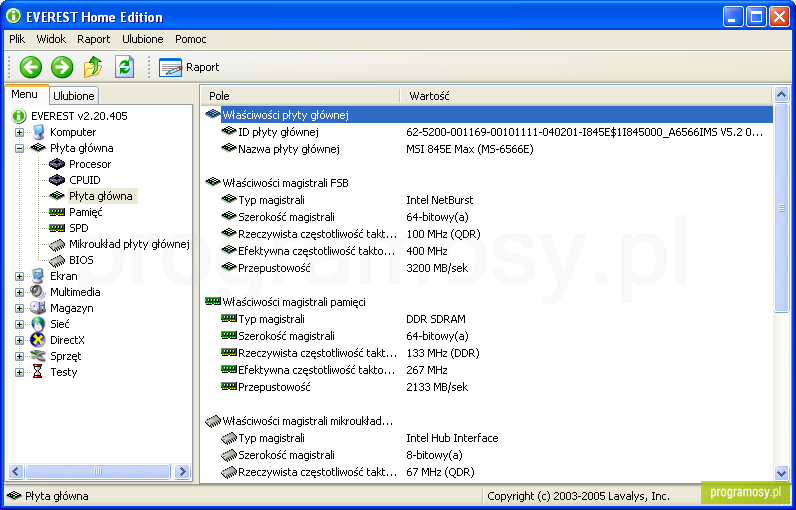
Task: Select the Procesor tree item label
Action: 90,164
